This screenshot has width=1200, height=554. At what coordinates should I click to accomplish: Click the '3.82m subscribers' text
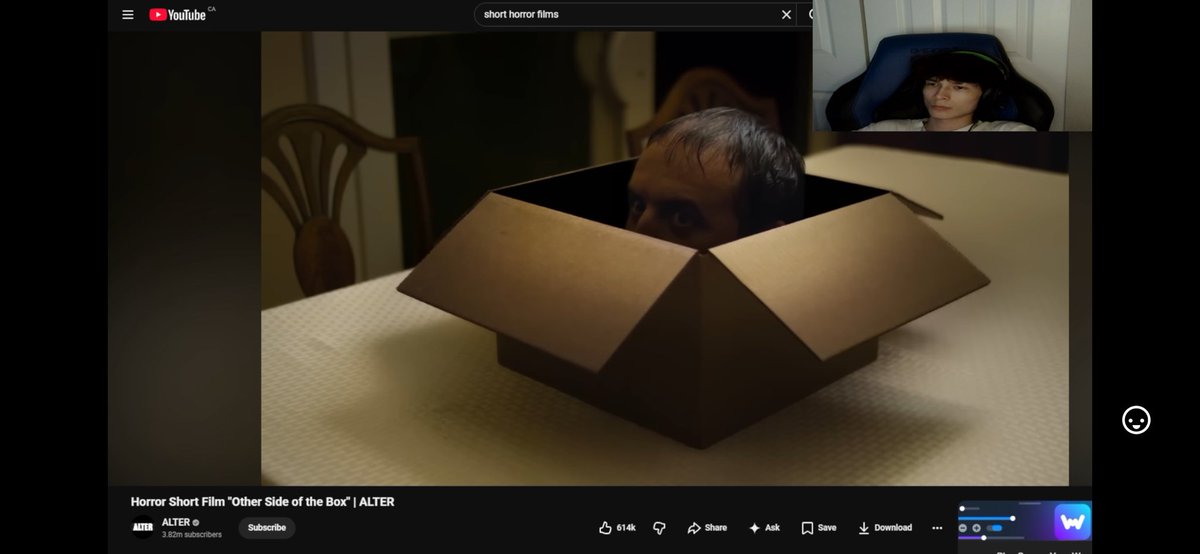[x=192, y=535]
